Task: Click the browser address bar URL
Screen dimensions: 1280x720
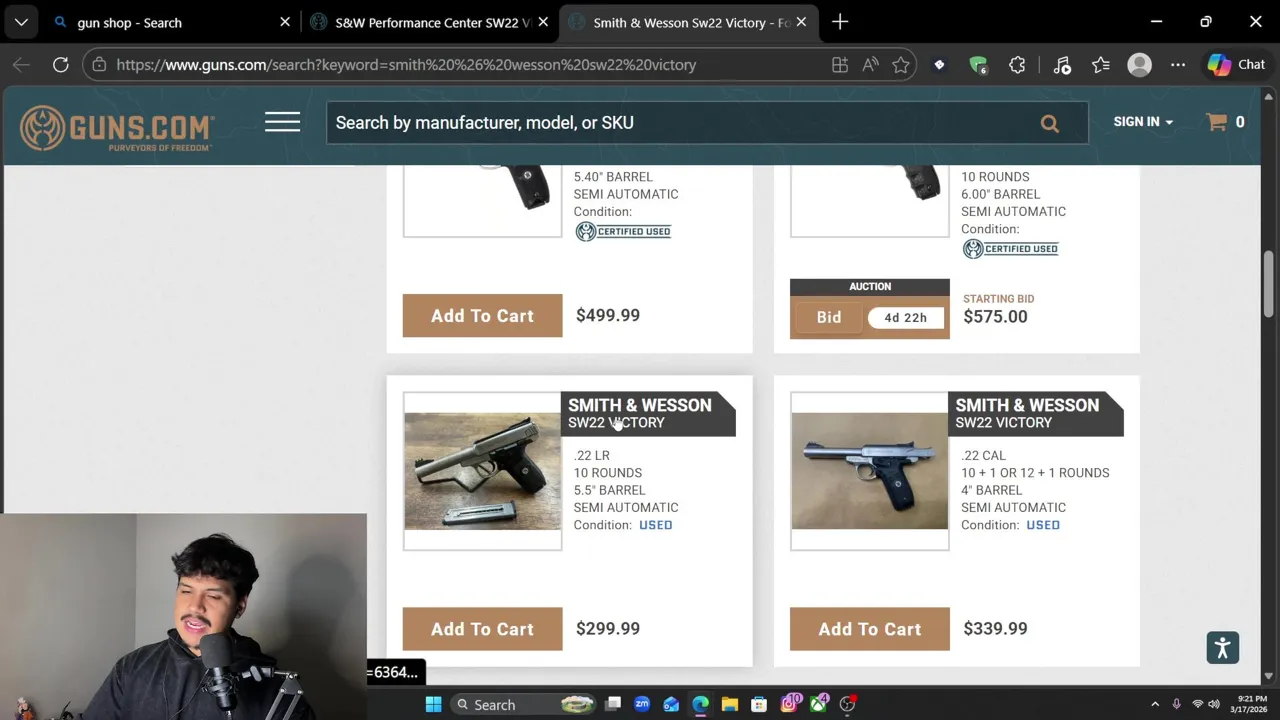Action: click(406, 65)
